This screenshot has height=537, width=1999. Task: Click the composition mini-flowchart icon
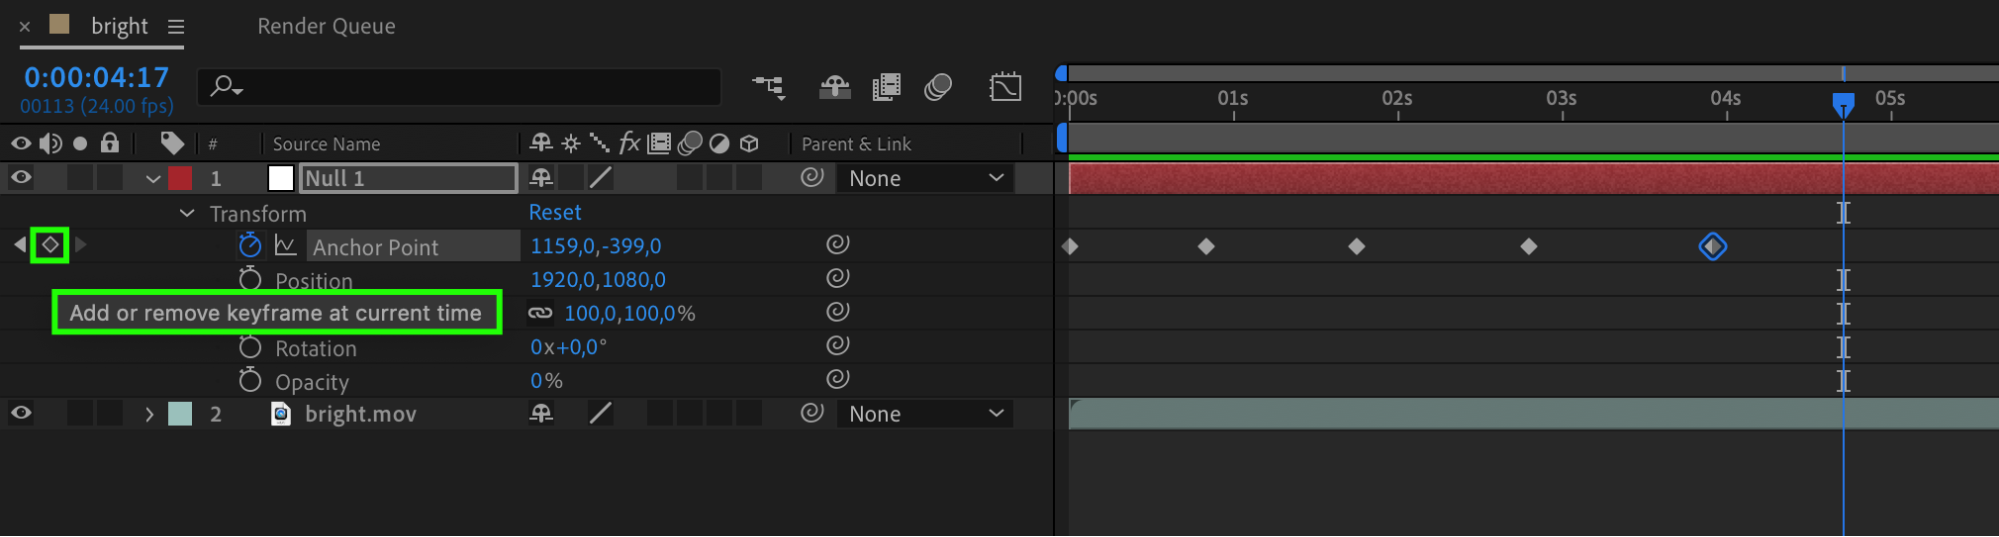768,87
